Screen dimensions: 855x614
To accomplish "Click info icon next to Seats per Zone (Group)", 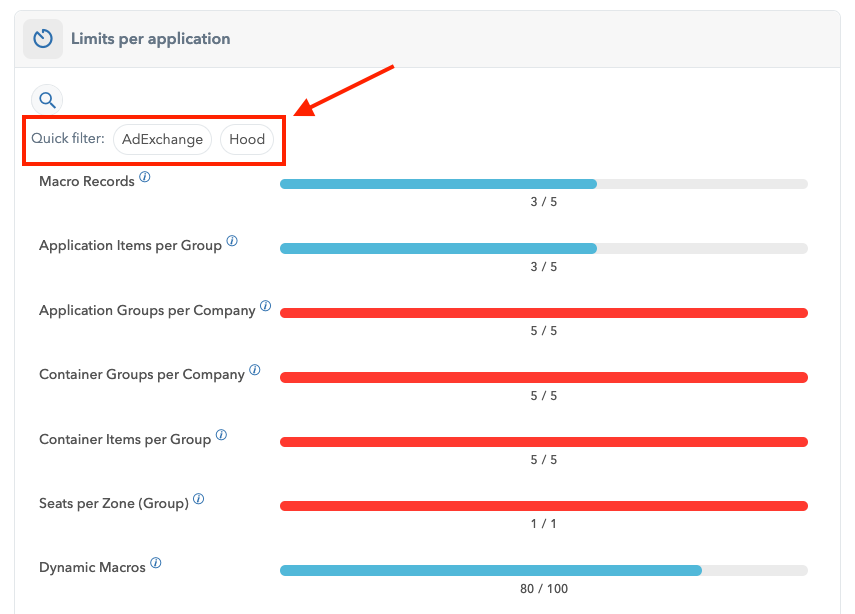I will point(199,499).
